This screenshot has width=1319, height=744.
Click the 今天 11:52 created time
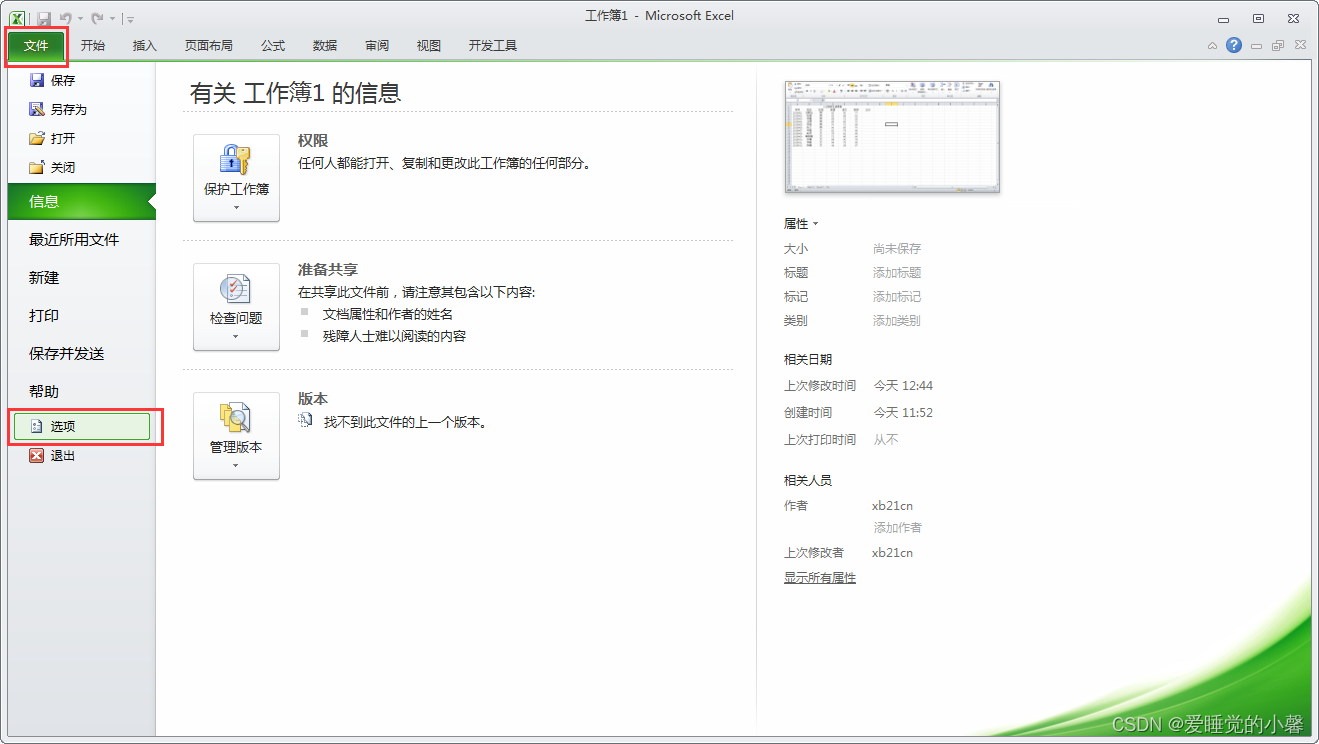point(903,412)
